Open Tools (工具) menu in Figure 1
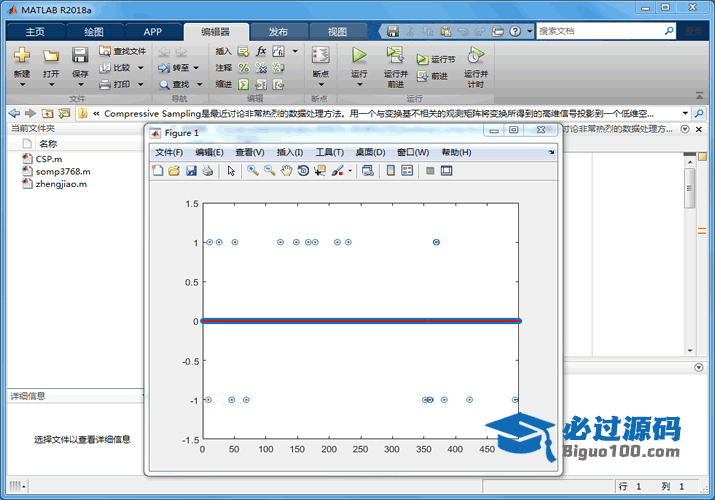 (x=330, y=152)
